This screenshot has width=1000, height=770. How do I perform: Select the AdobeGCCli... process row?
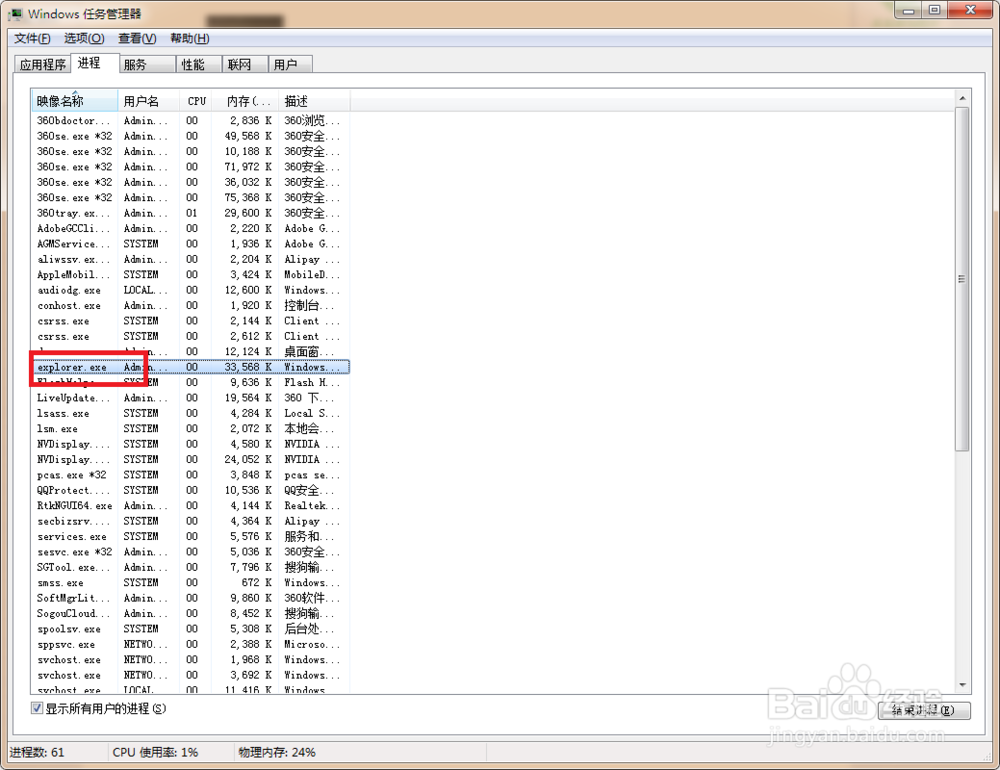[x=190, y=228]
